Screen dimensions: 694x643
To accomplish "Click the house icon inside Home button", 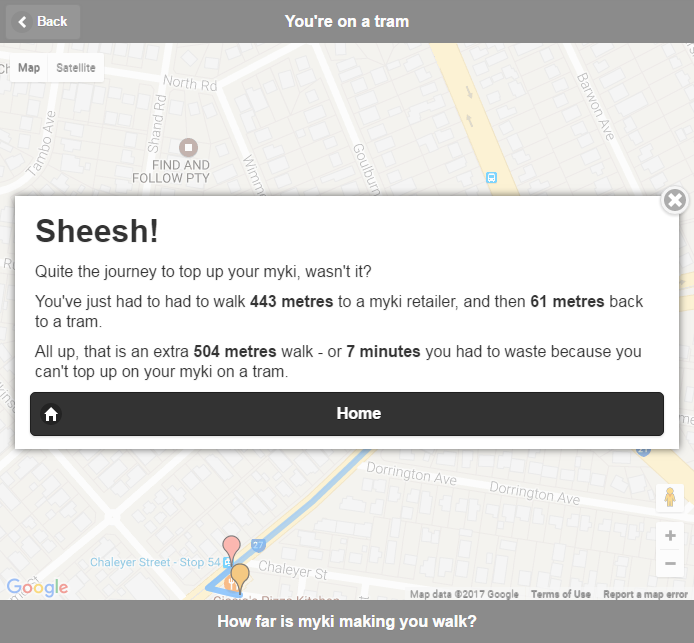I will pos(51,414).
